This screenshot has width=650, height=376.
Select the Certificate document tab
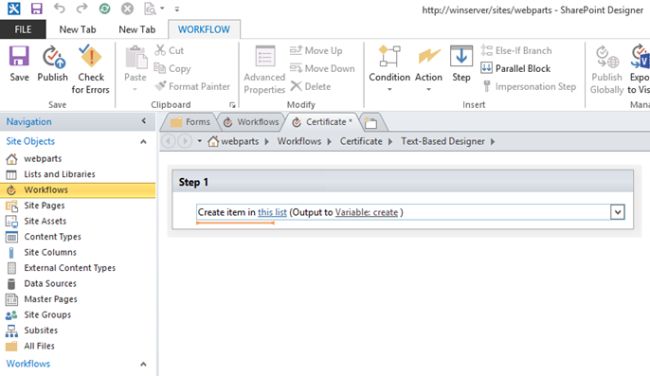[322, 122]
